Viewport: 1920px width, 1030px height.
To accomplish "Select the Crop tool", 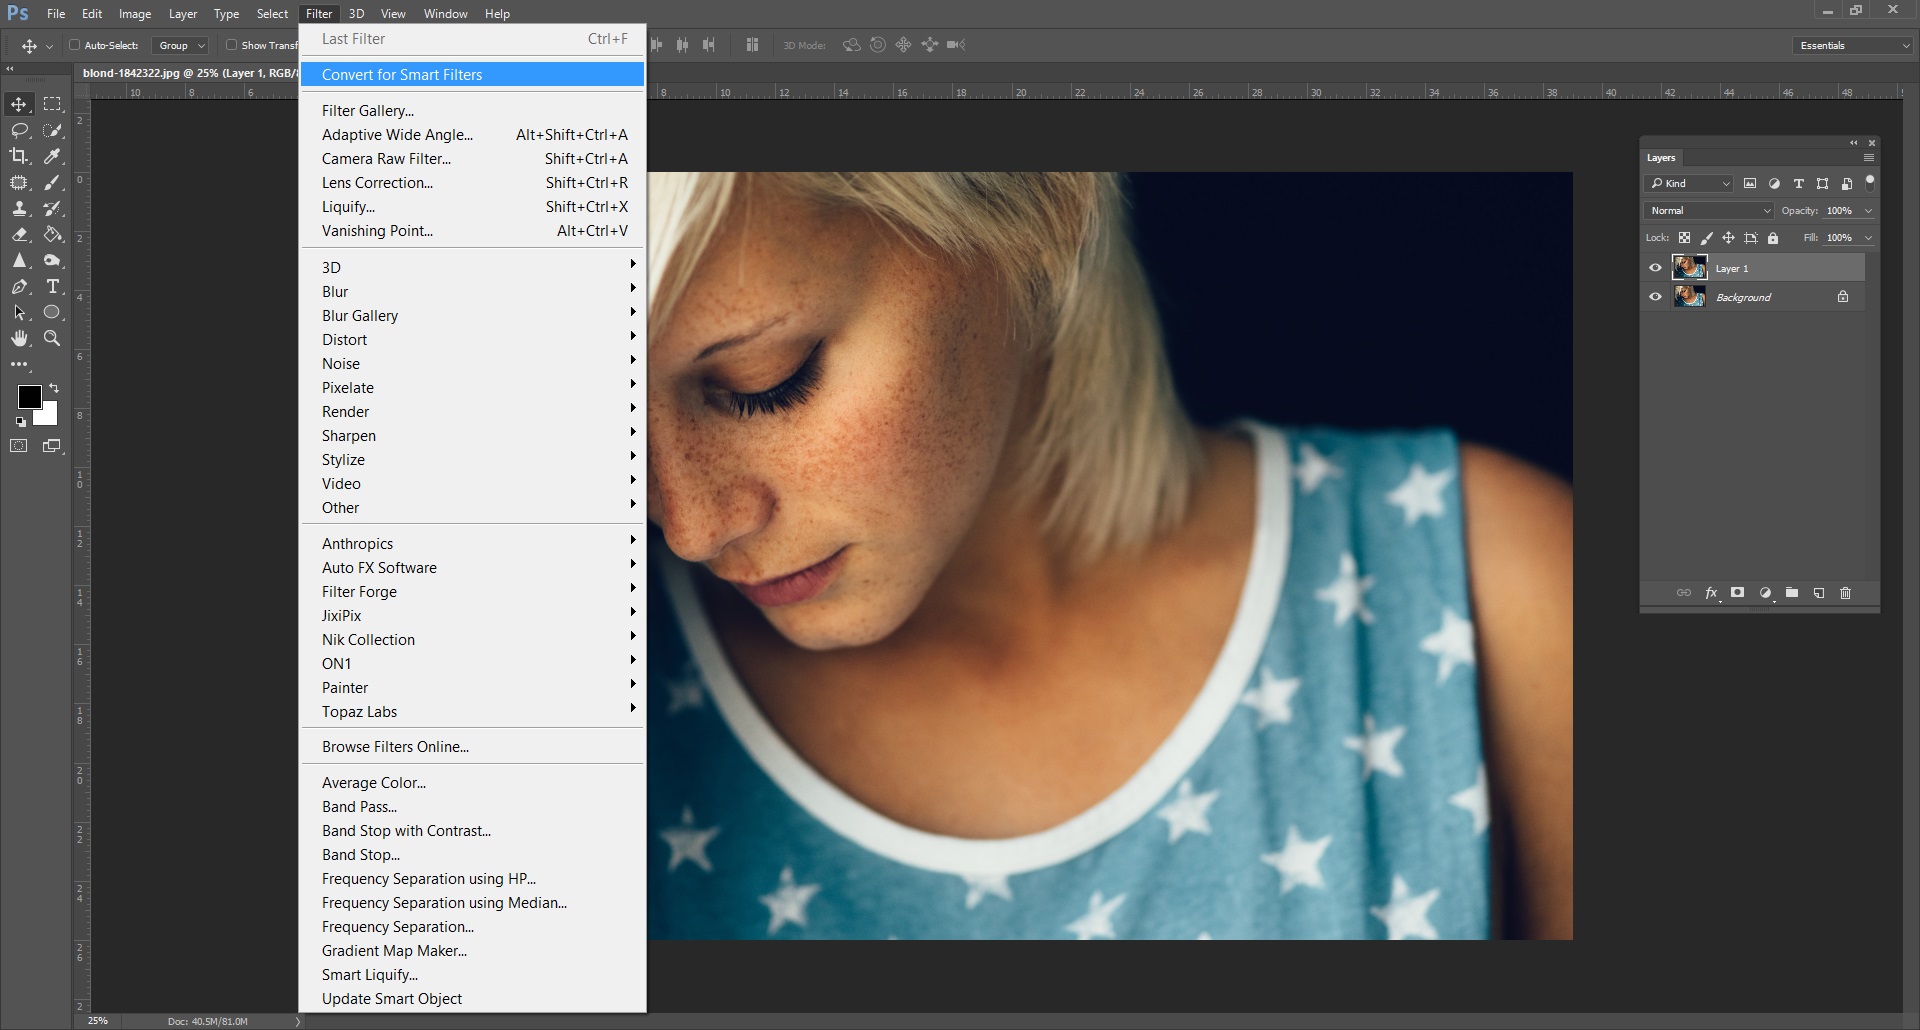I will click(x=19, y=156).
